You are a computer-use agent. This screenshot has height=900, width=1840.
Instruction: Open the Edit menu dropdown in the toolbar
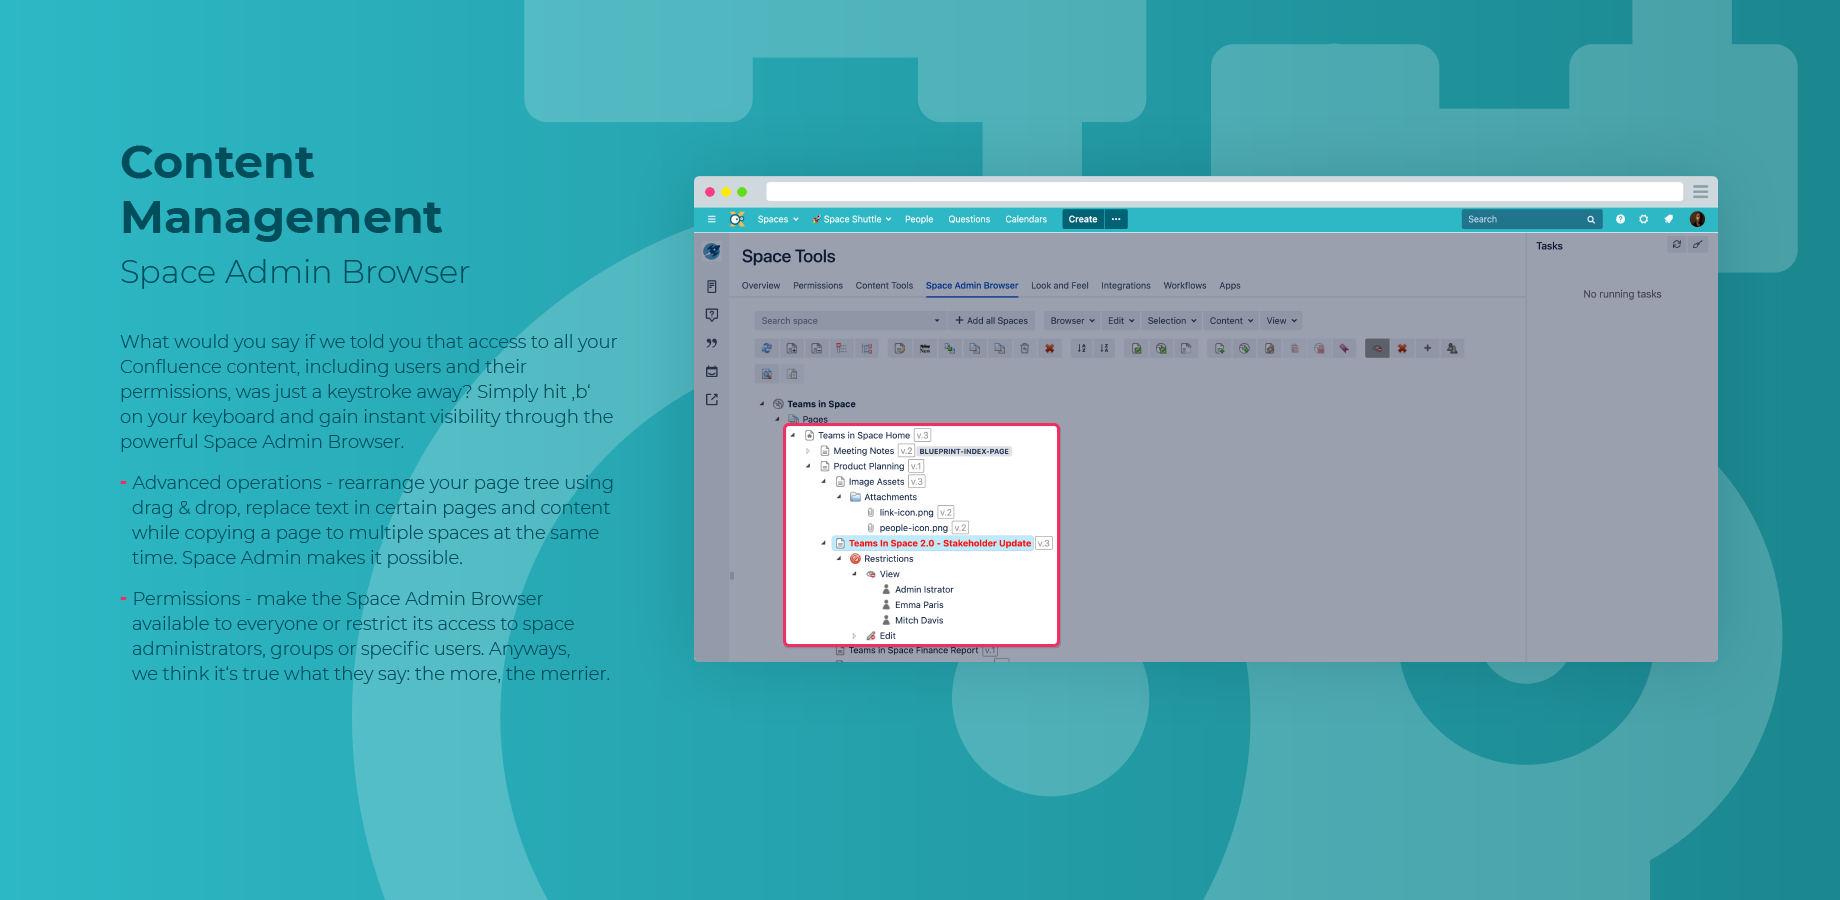(1121, 321)
